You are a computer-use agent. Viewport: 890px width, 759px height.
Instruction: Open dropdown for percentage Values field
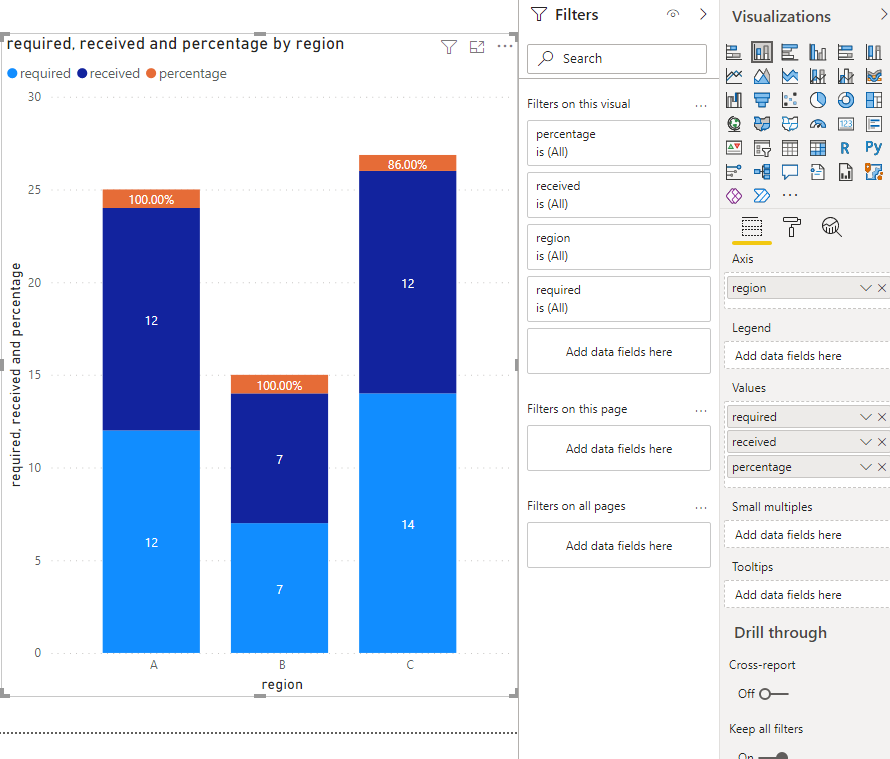[865, 467]
